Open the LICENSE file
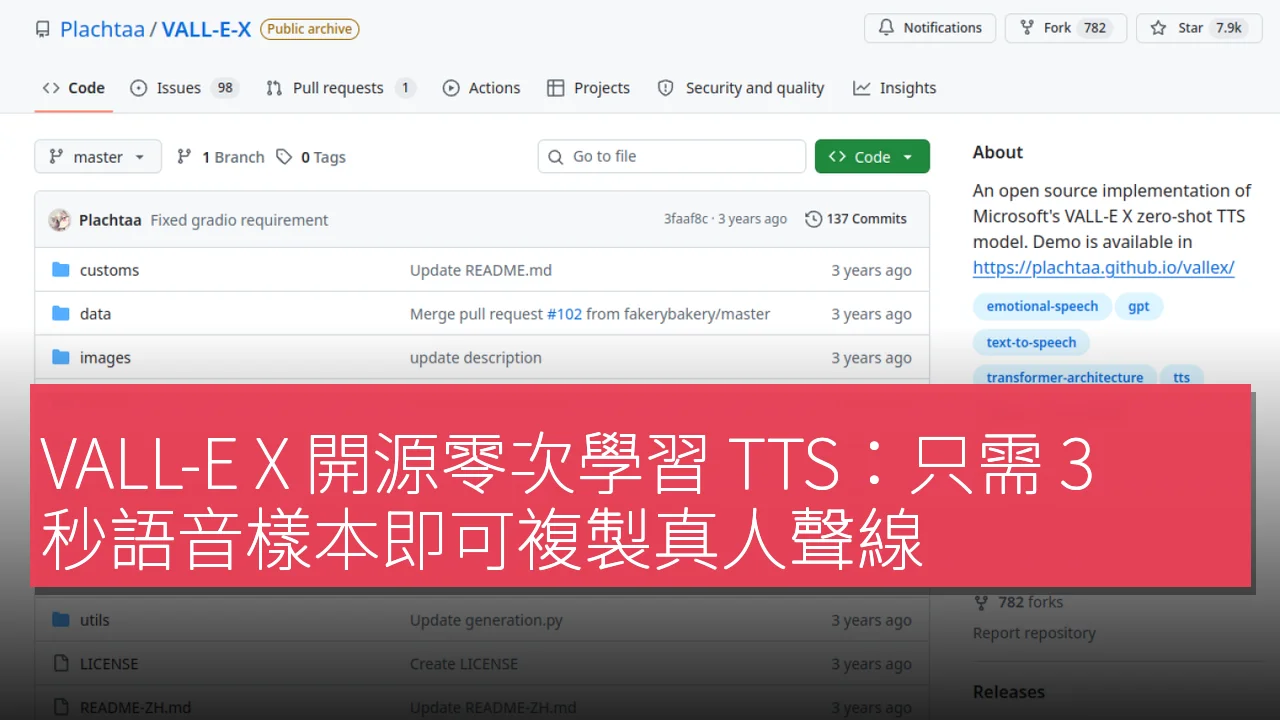This screenshot has width=1280, height=720. tap(109, 664)
